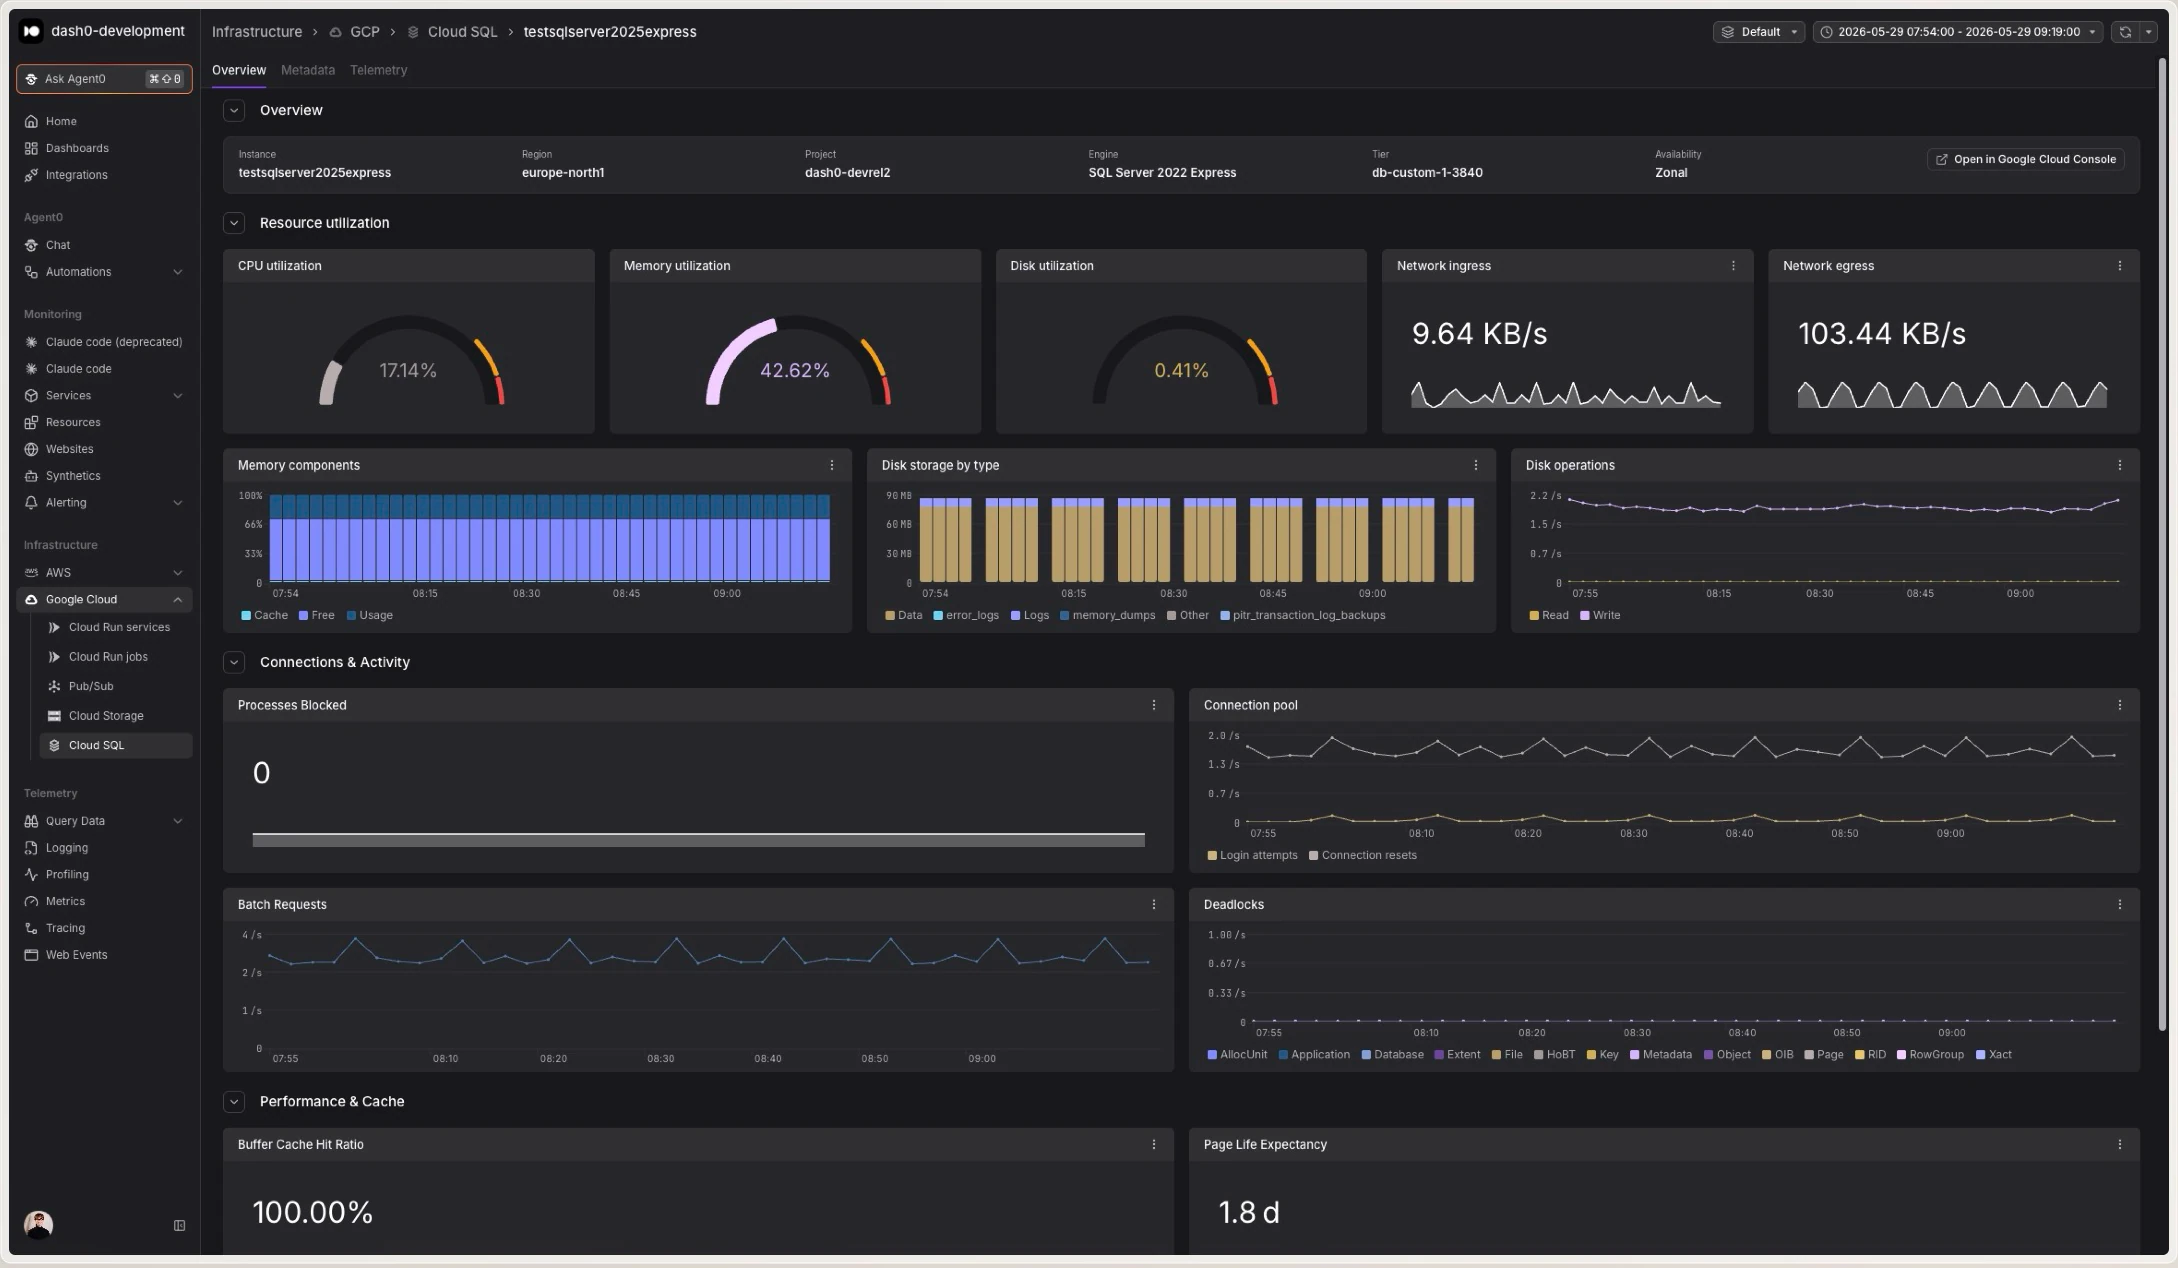The width and height of the screenshot is (2178, 1268).
Task: Expand the AWS sidebar group
Action: (x=178, y=573)
